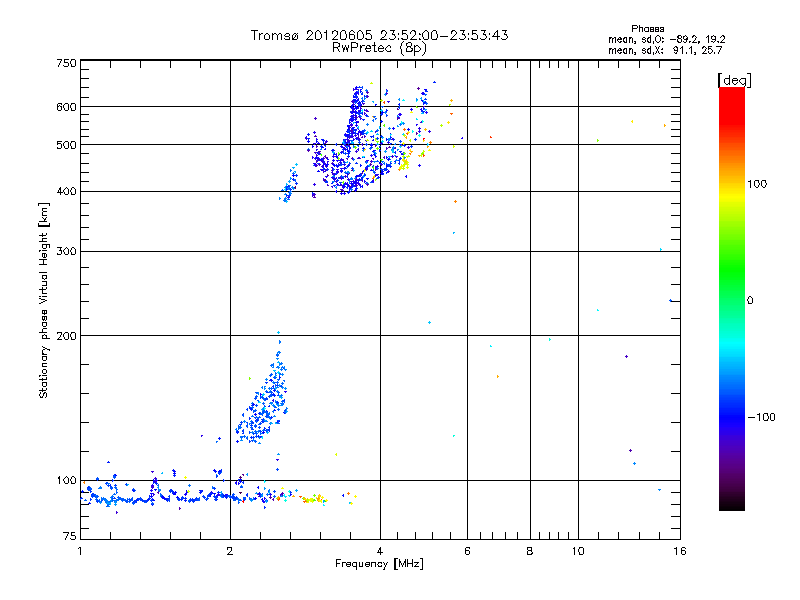Click the 'Phases' header text
The image size is (800, 600).
tap(647, 29)
